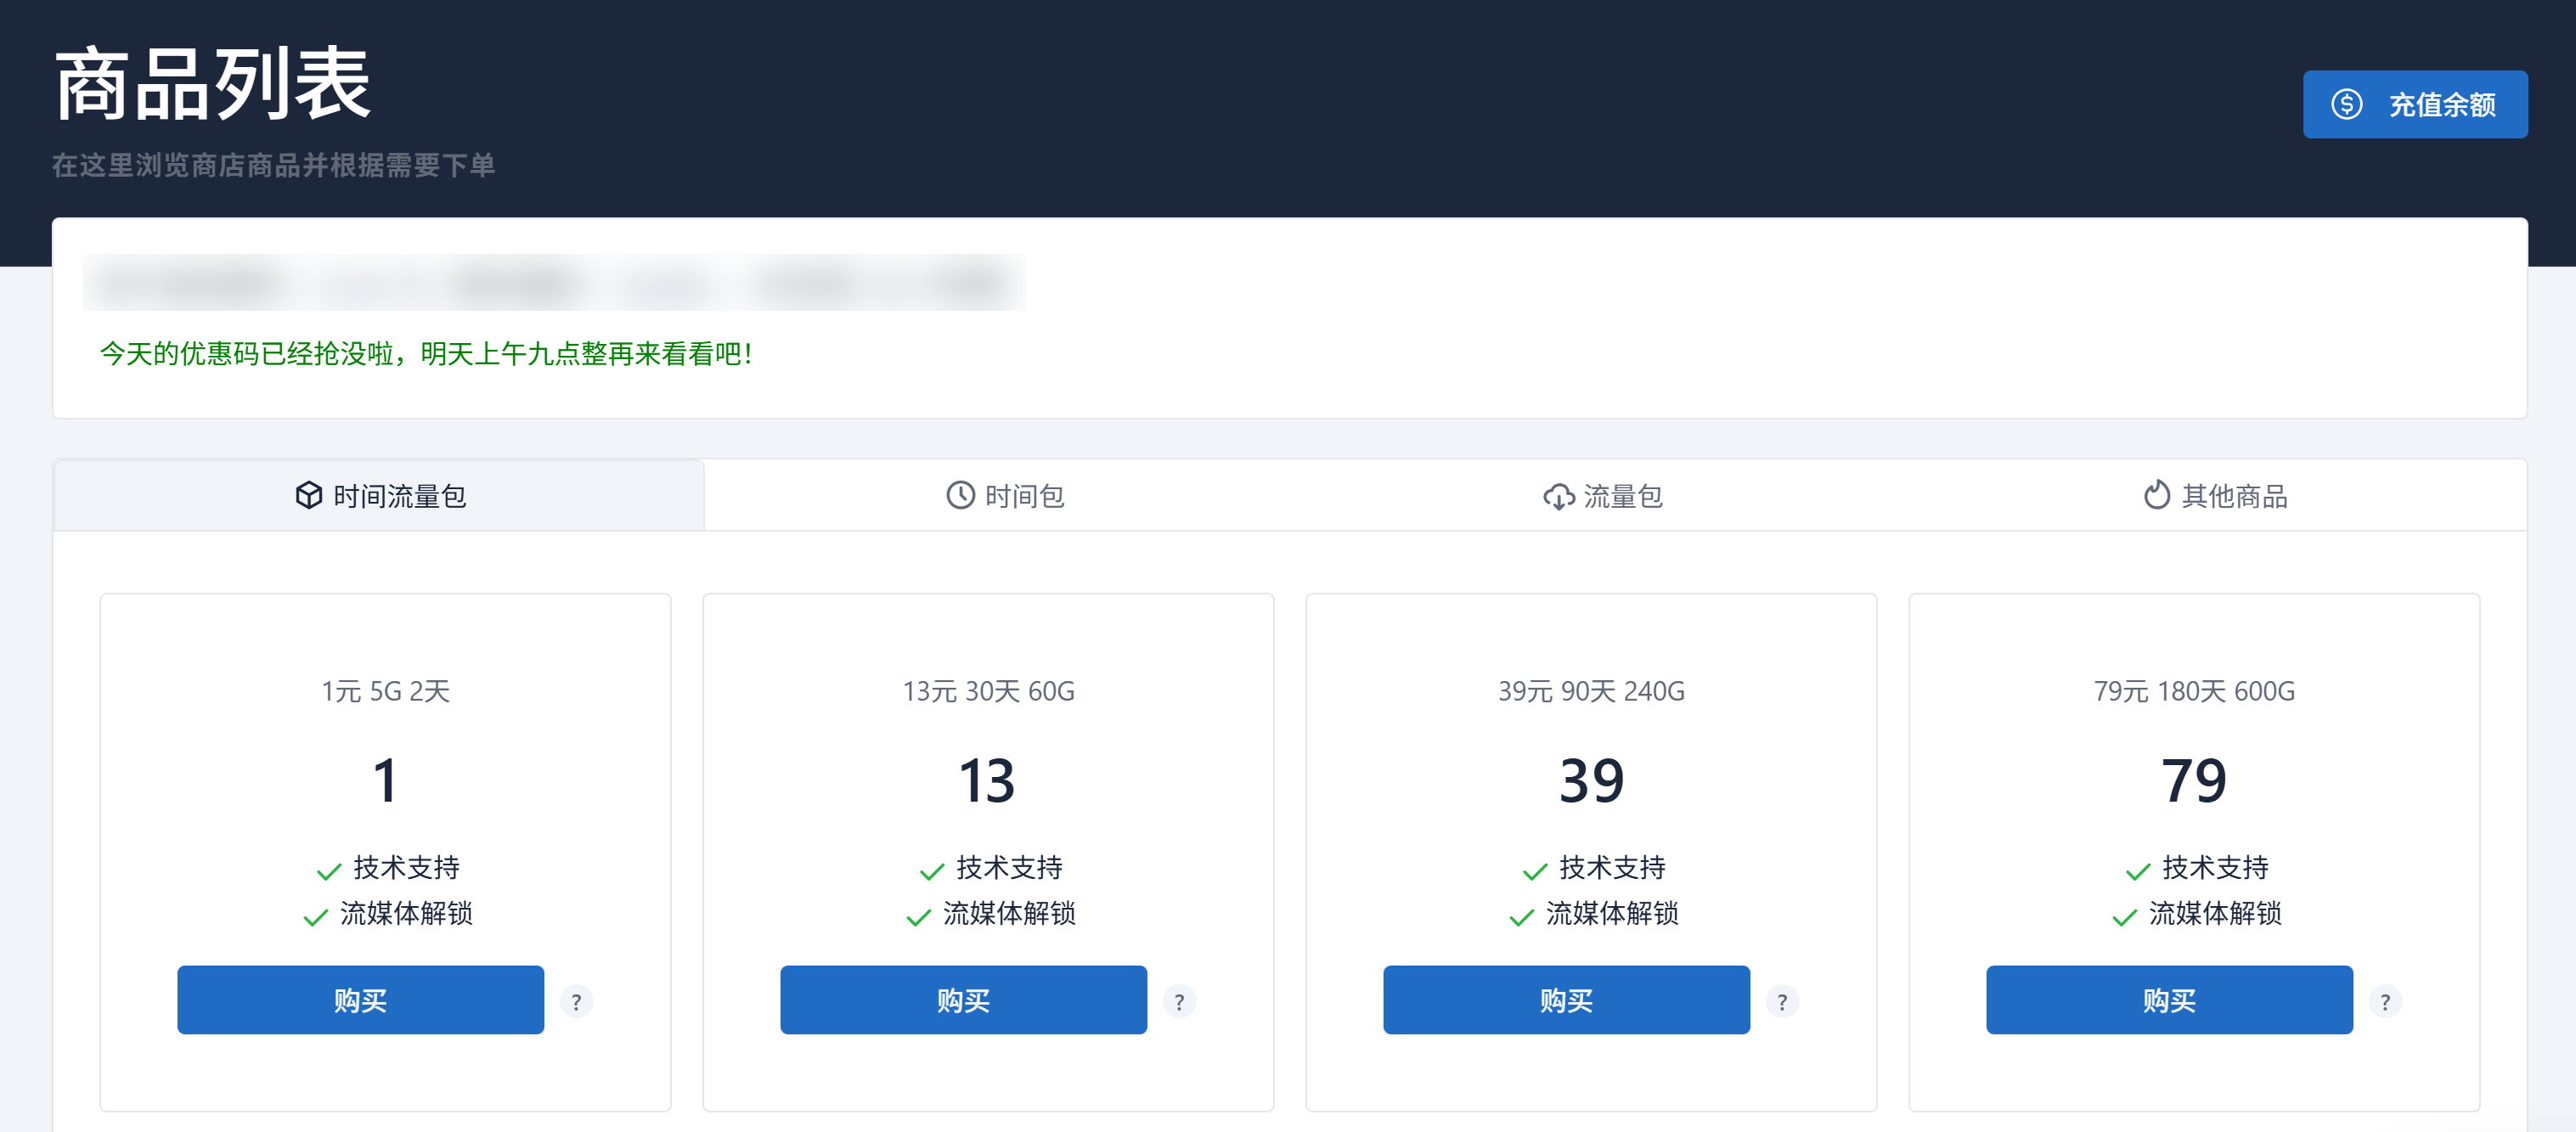Buy the 1元 5G 2天 plan
2576x1132 pixels.
(360, 1000)
